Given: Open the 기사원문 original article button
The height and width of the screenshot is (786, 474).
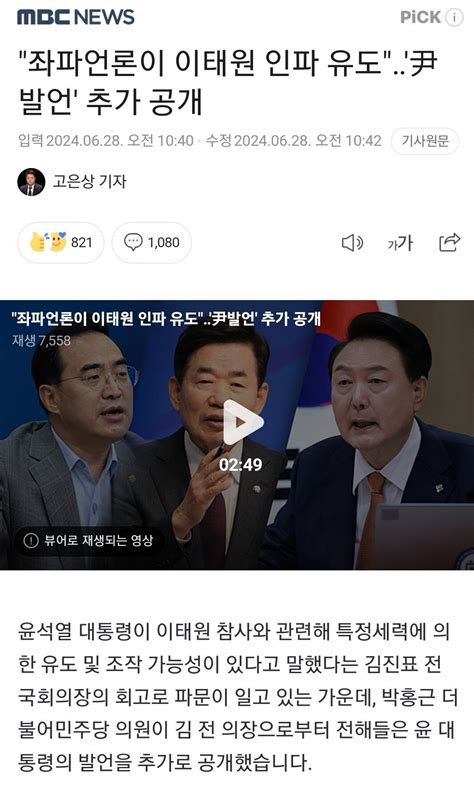Looking at the screenshot, I should pos(425,141).
